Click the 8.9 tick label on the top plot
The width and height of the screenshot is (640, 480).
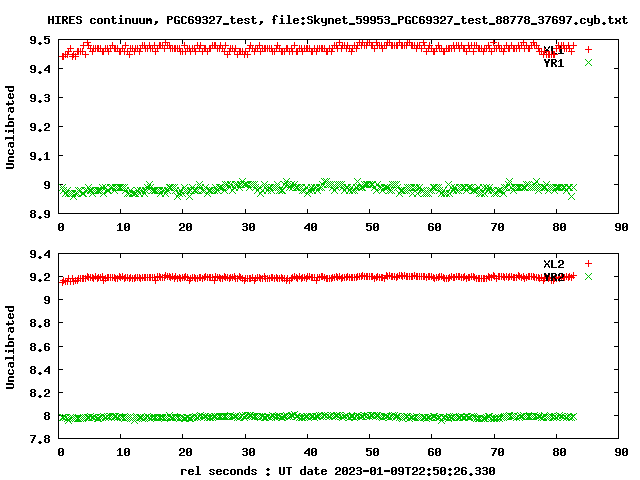coord(40,214)
